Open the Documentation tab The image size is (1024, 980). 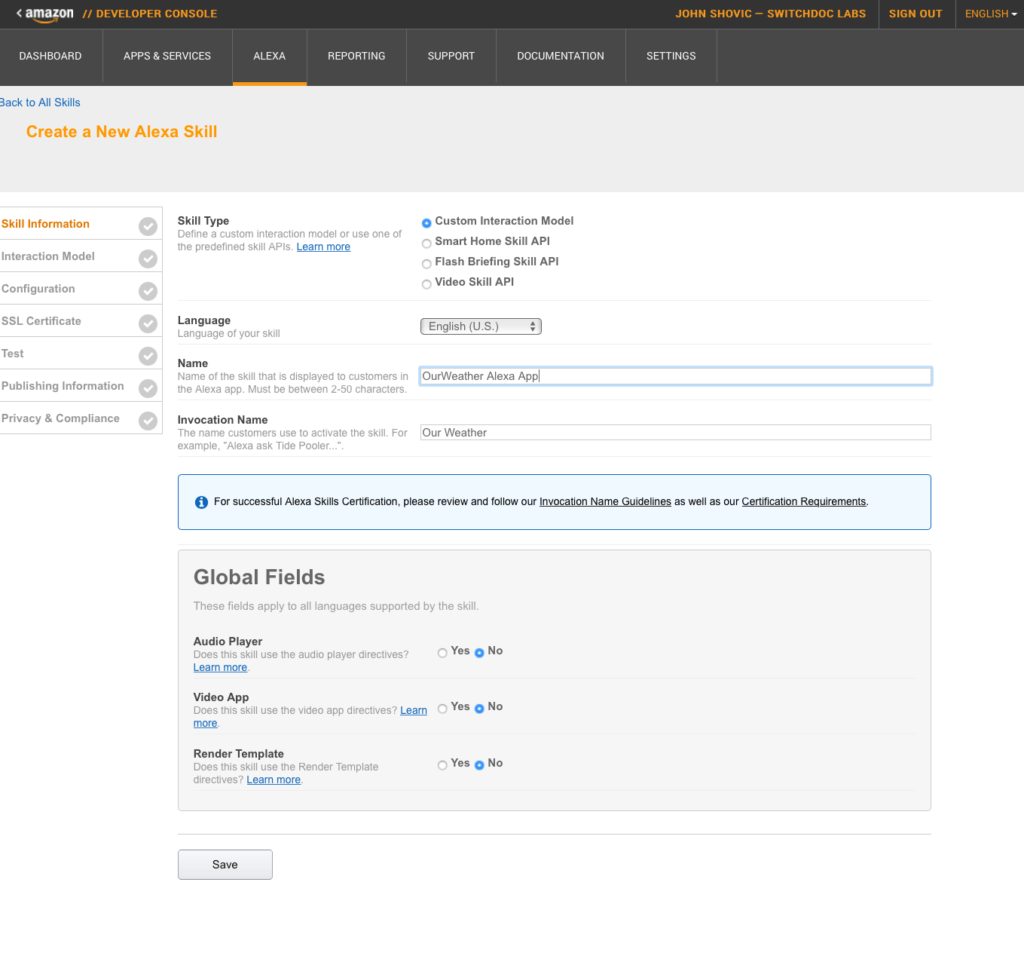(560, 56)
